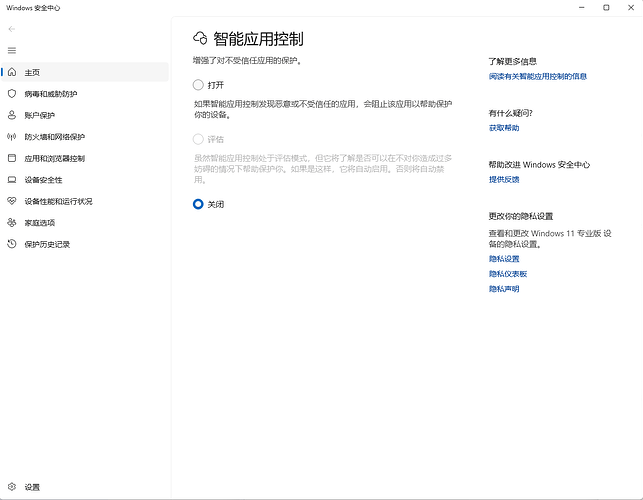Click the window icon for 应用和浏览器控制
The height and width of the screenshot is (500, 643).
[12, 158]
